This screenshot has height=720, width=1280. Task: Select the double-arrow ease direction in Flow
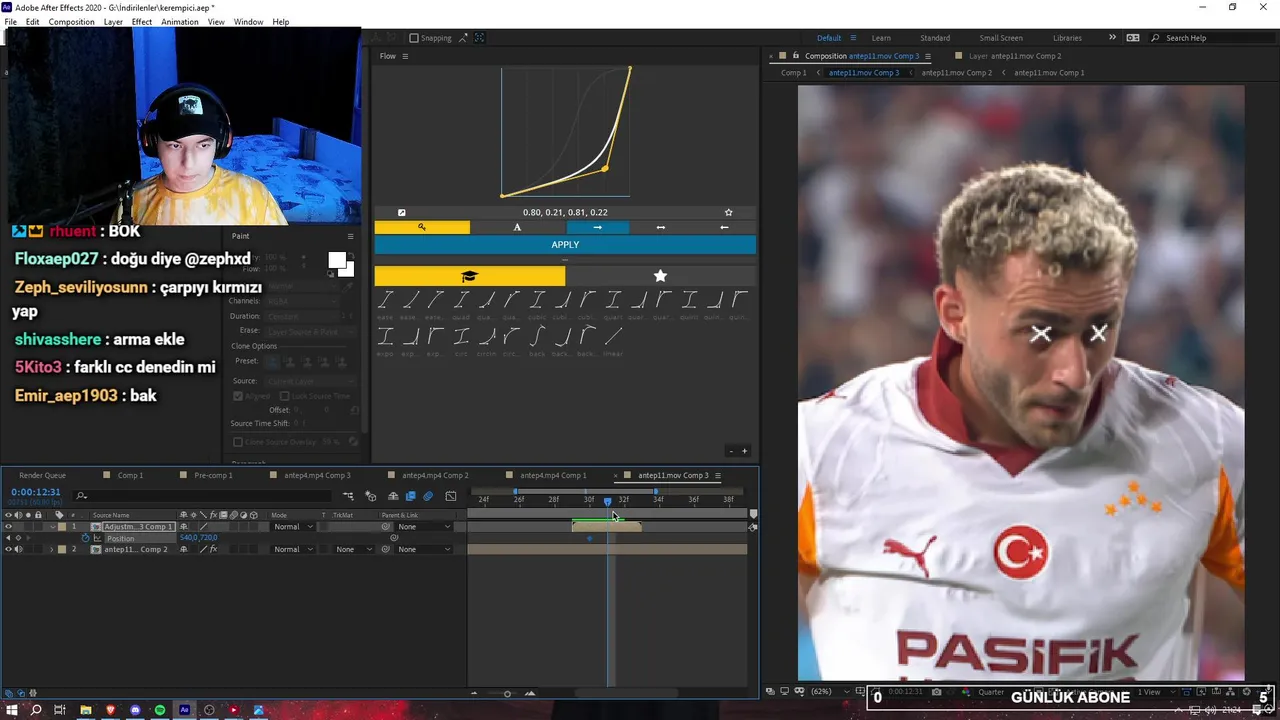point(660,227)
